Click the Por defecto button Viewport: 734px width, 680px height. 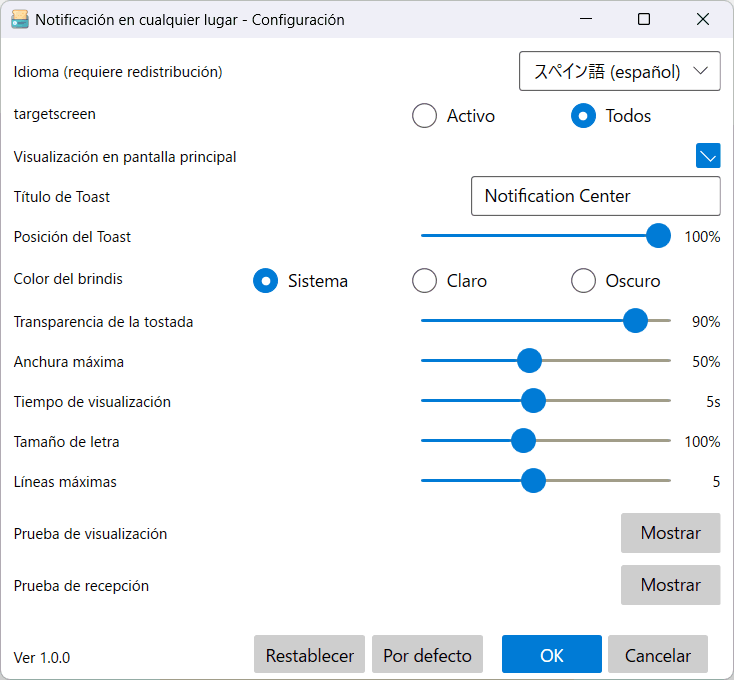(427, 654)
